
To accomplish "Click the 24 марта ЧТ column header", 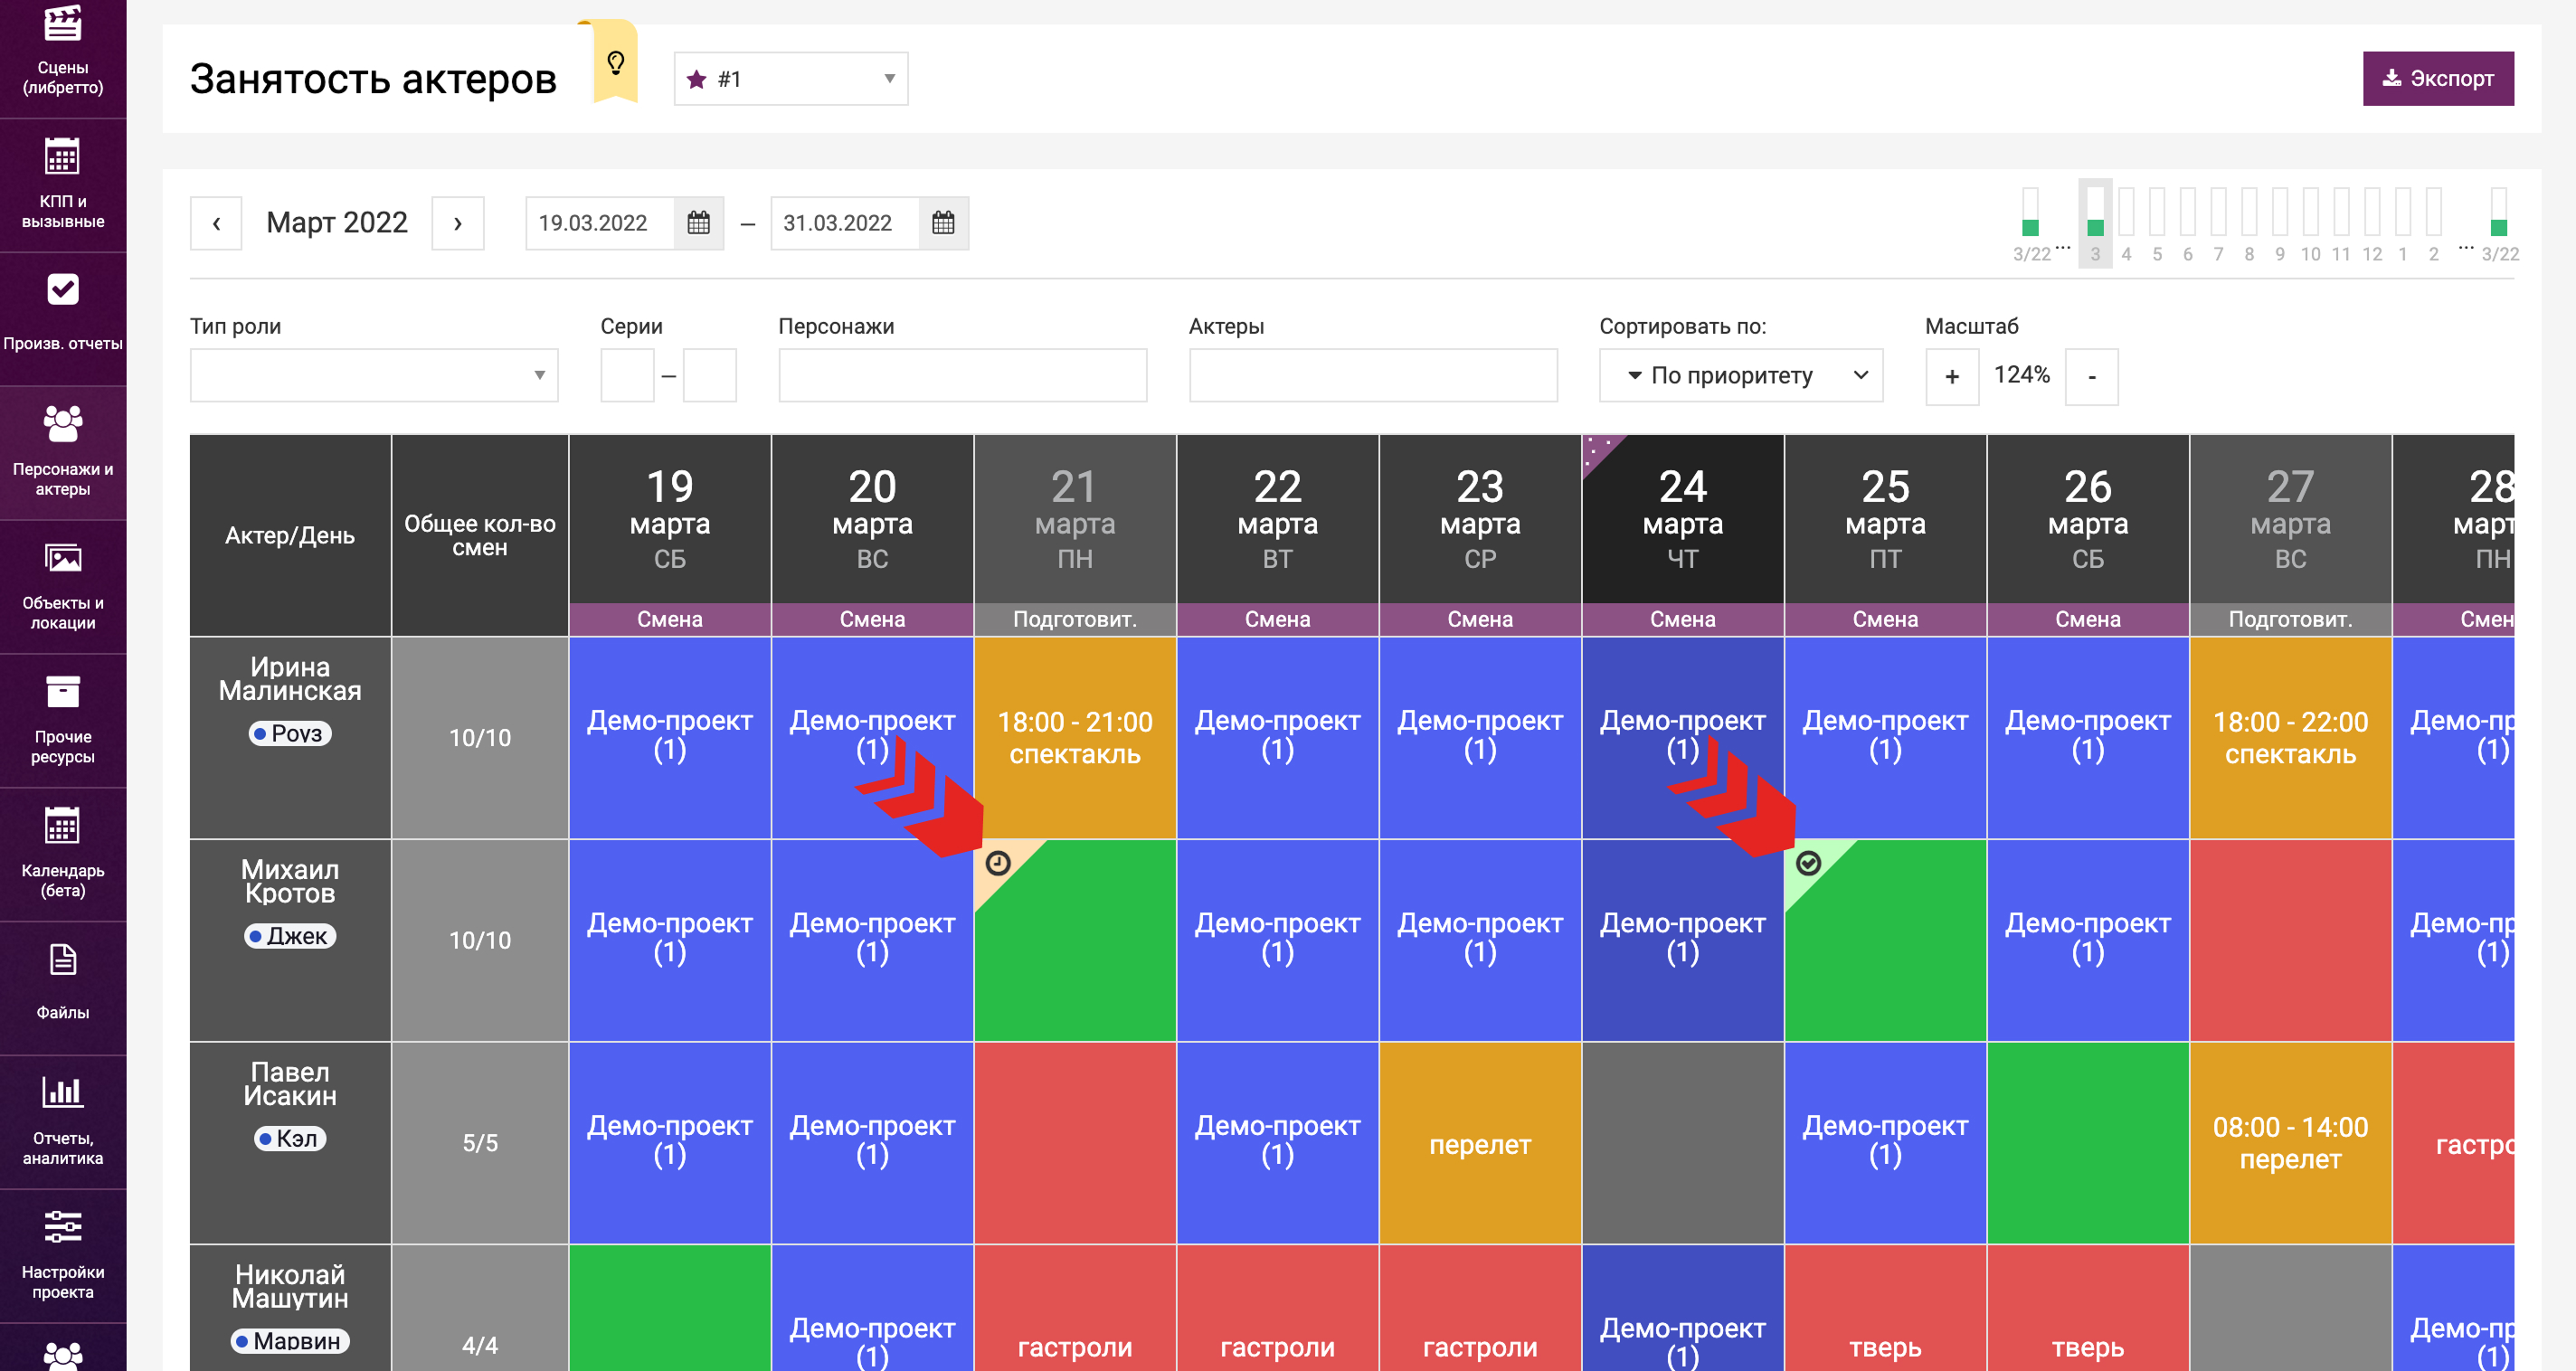I will click(x=1683, y=519).
